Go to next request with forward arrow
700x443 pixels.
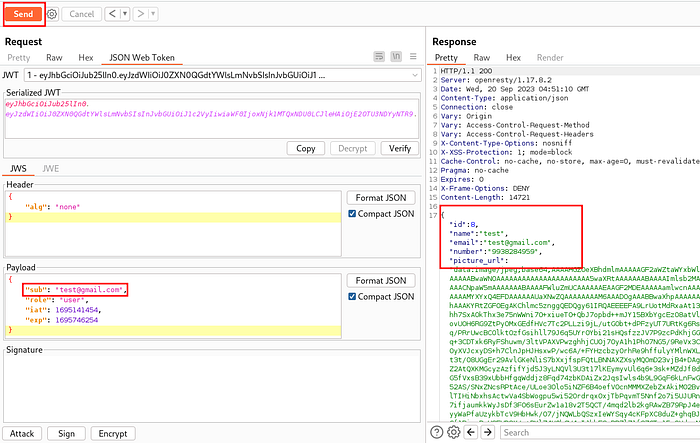tap(141, 14)
